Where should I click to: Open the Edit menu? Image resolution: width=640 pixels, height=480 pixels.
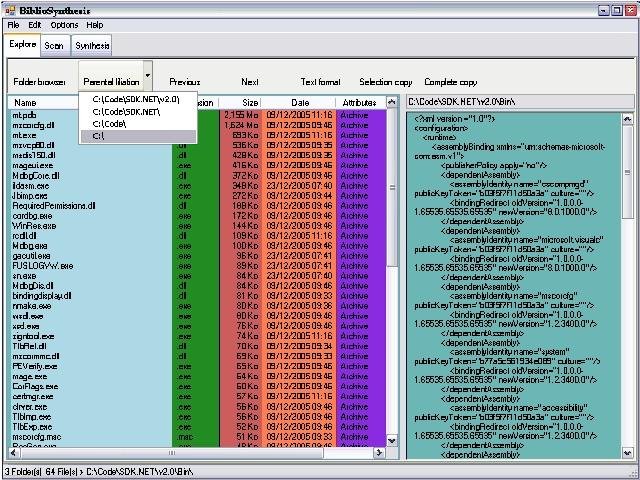coord(35,25)
